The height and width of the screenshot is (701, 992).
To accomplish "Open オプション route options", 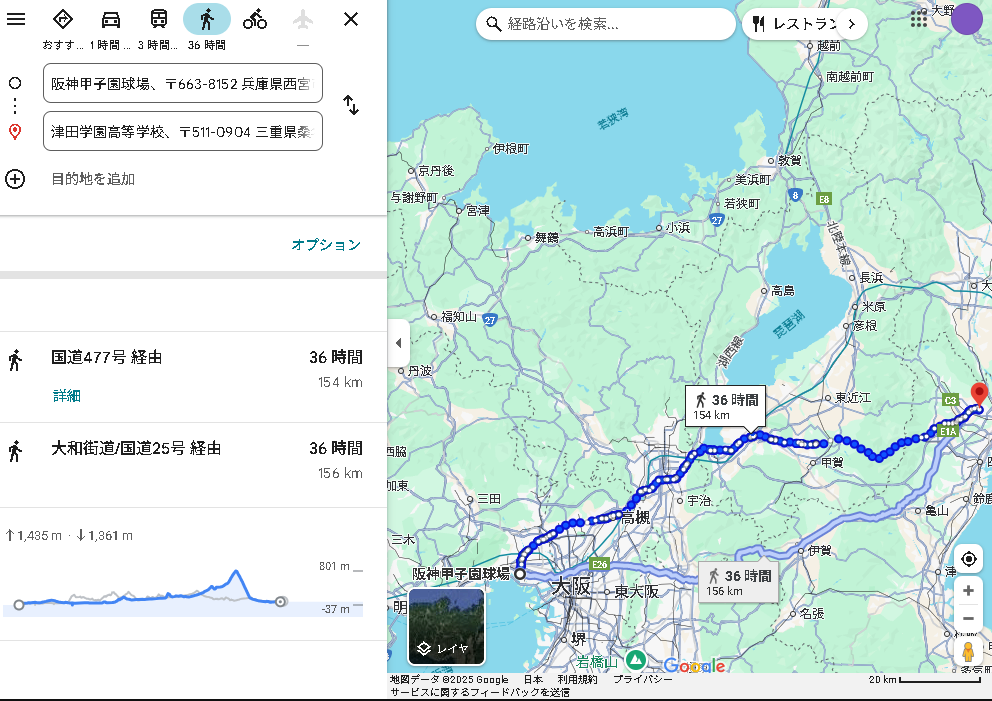I will [326, 245].
